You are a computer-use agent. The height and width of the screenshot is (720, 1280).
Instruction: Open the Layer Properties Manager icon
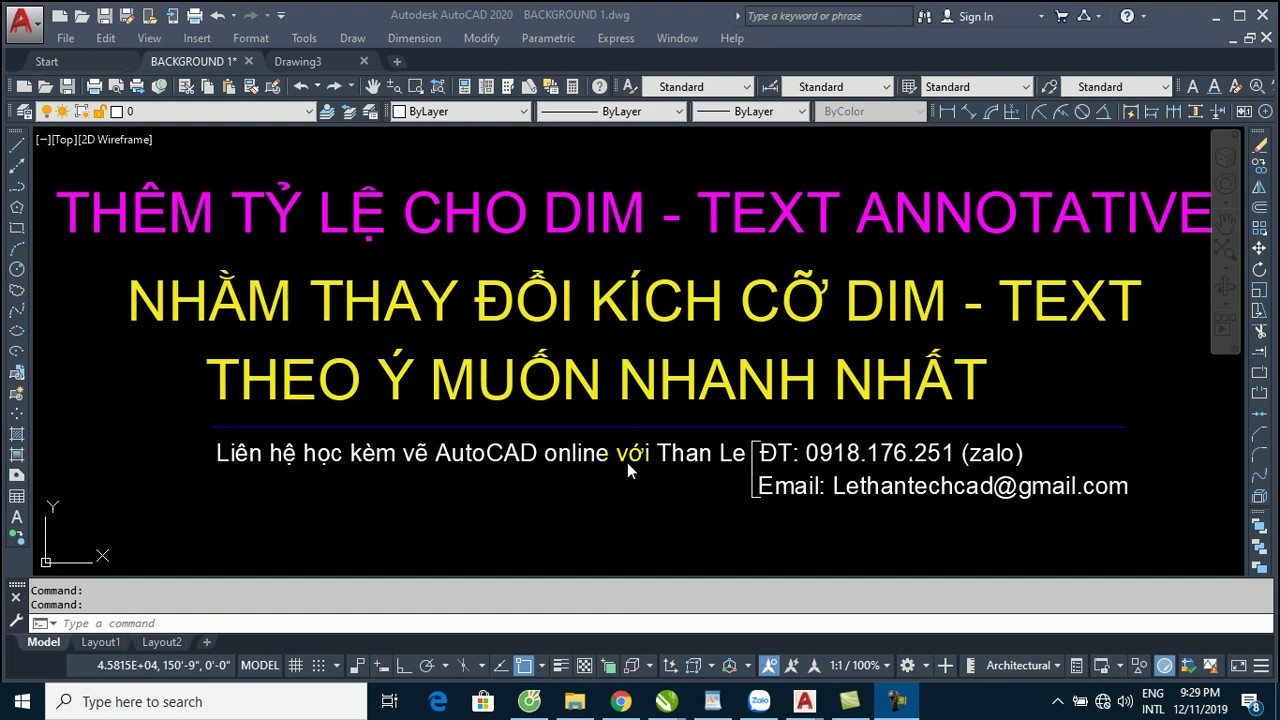[x=23, y=111]
